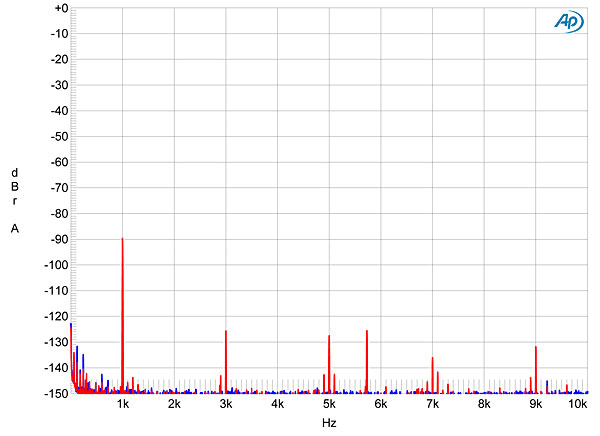
Task: Select the 2k tick label on the x-axis
Action: [x=174, y=405]
